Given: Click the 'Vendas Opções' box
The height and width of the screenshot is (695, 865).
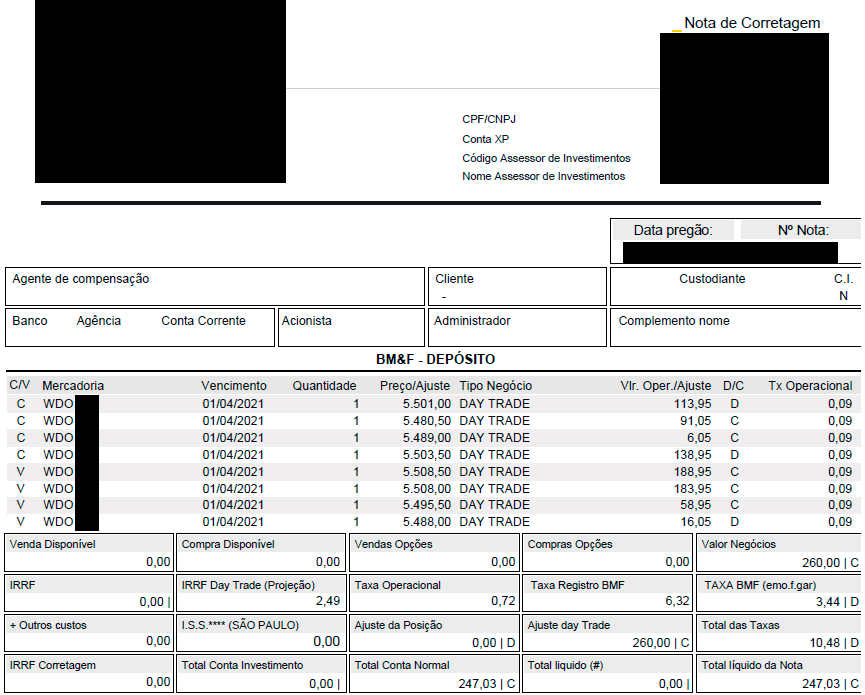Looking at the screenshot, I should 435,553.
